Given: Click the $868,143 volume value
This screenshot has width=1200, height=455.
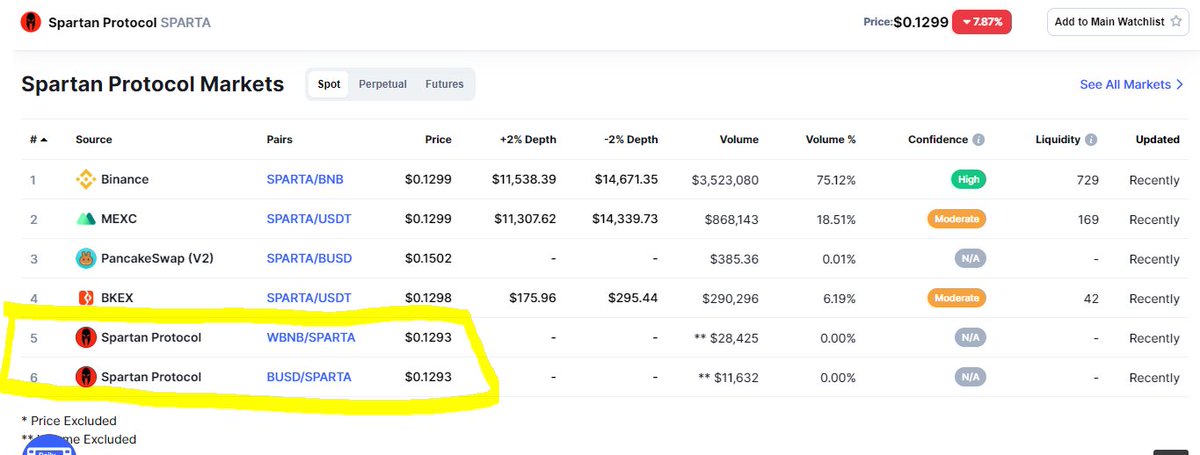Looking at the screenshot, I should pyautogui.click(x=732, y=219).
